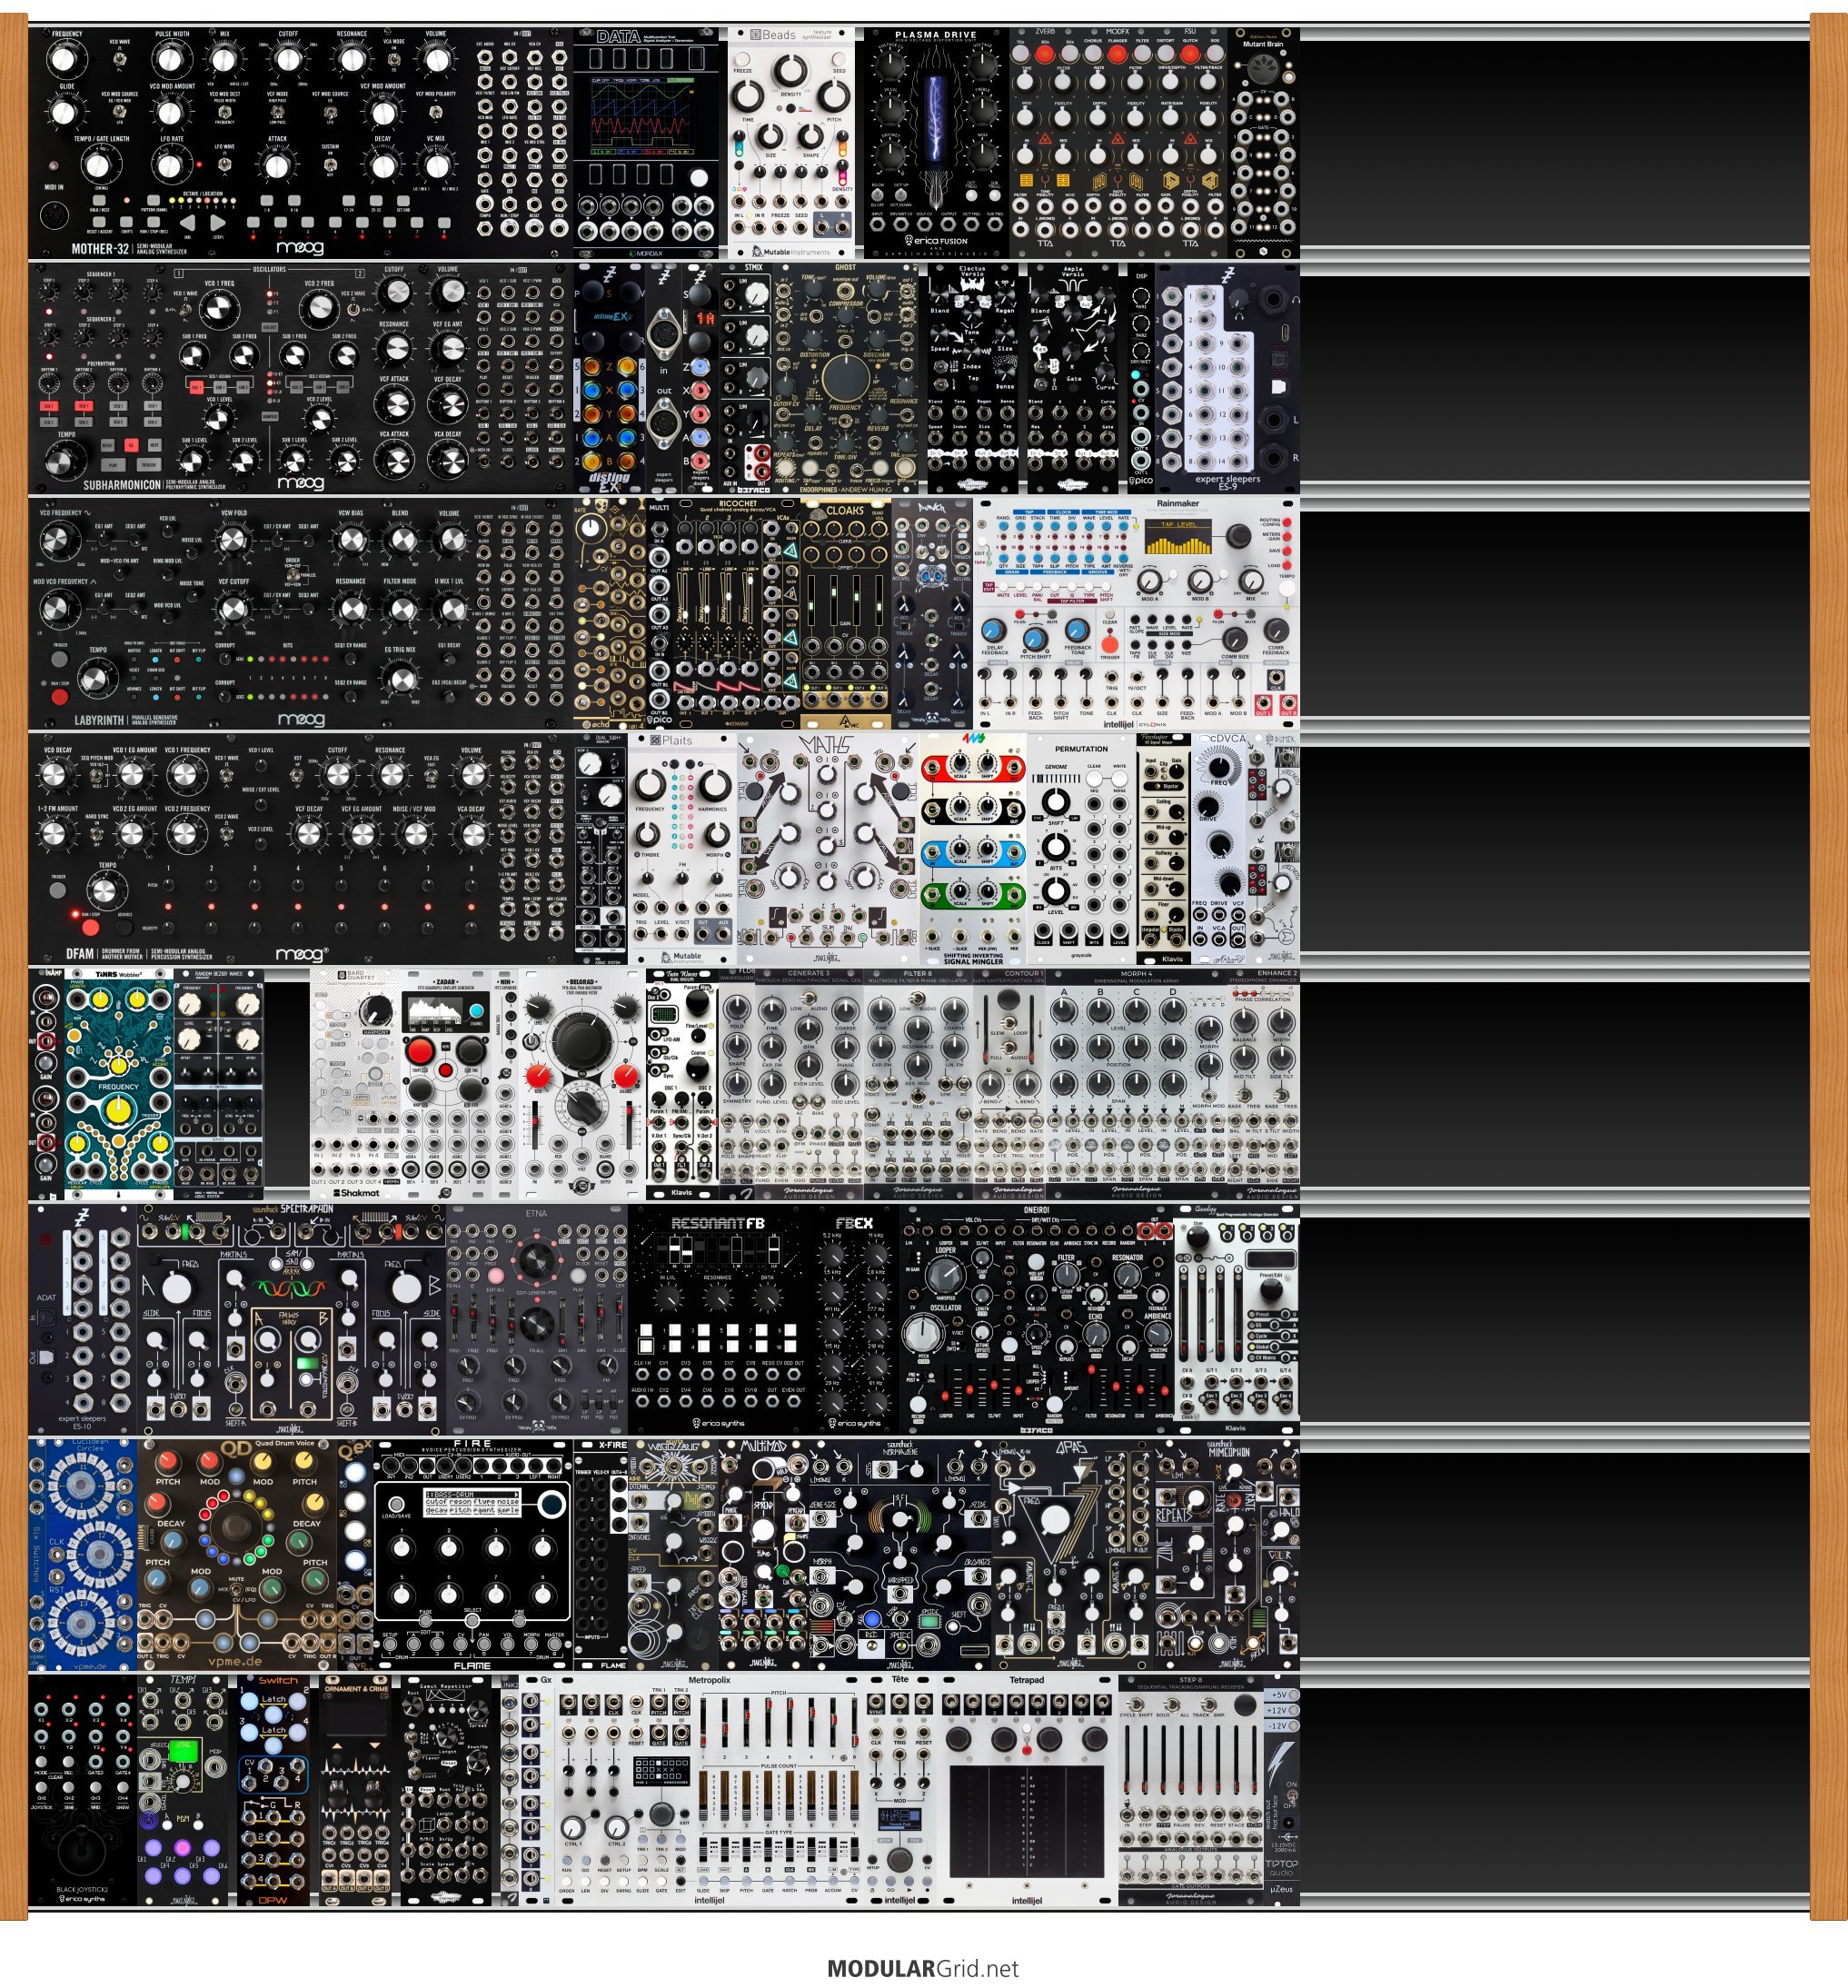Select the Mutant Brain module
Image resolution: width=1848 pixels, height=1988 pixels.
click(1264, 143)
